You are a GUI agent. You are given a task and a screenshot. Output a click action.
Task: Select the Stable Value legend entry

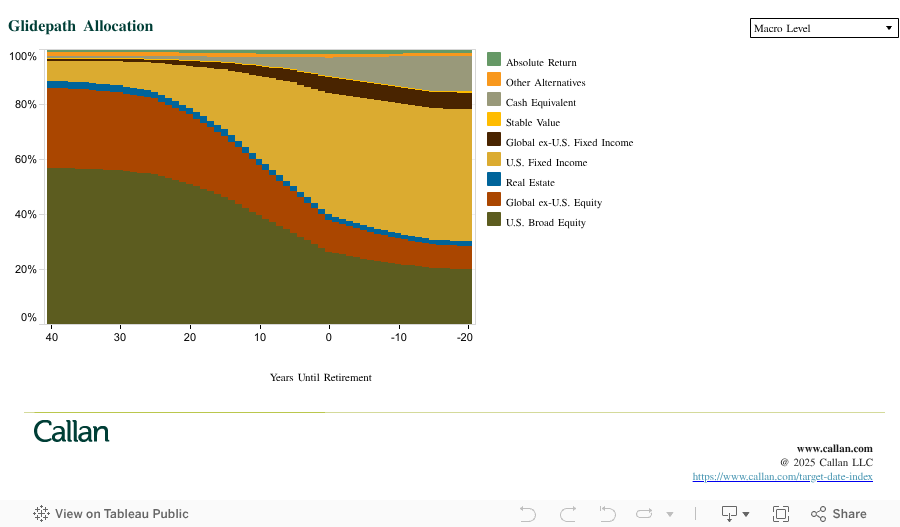(x=532, y=123)
